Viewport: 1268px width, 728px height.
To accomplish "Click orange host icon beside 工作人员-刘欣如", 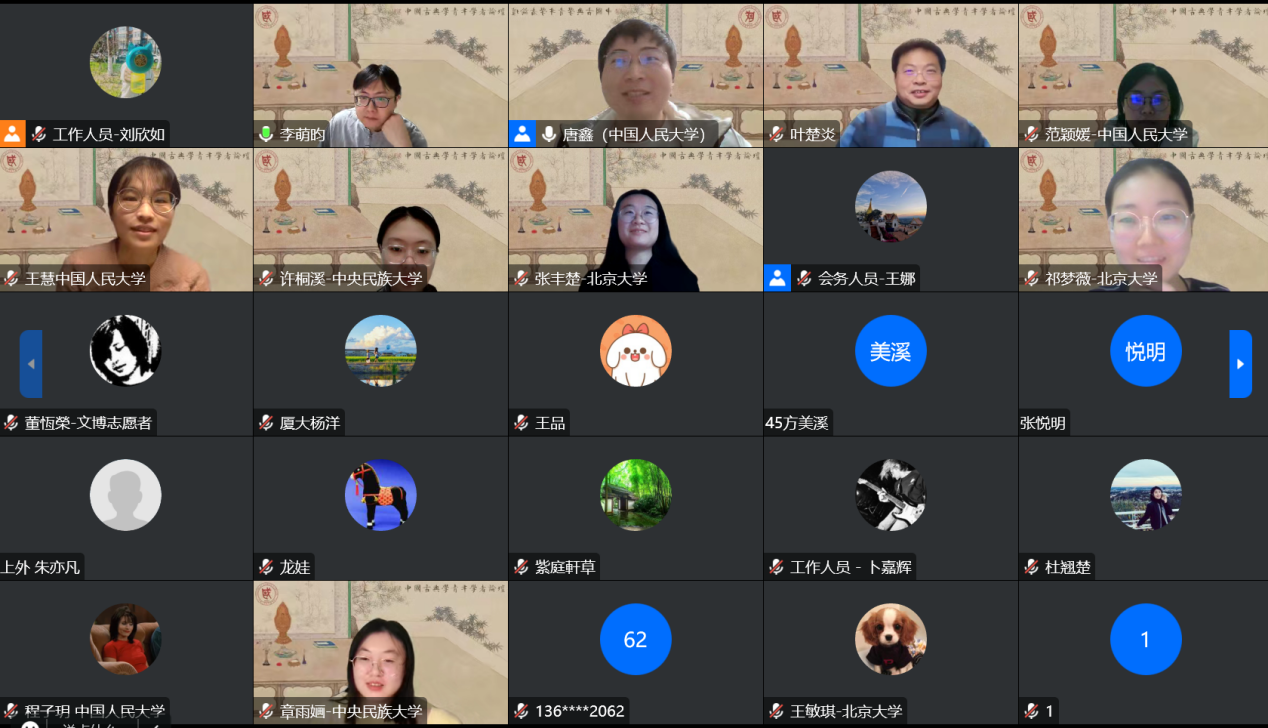I will point(12,134).
